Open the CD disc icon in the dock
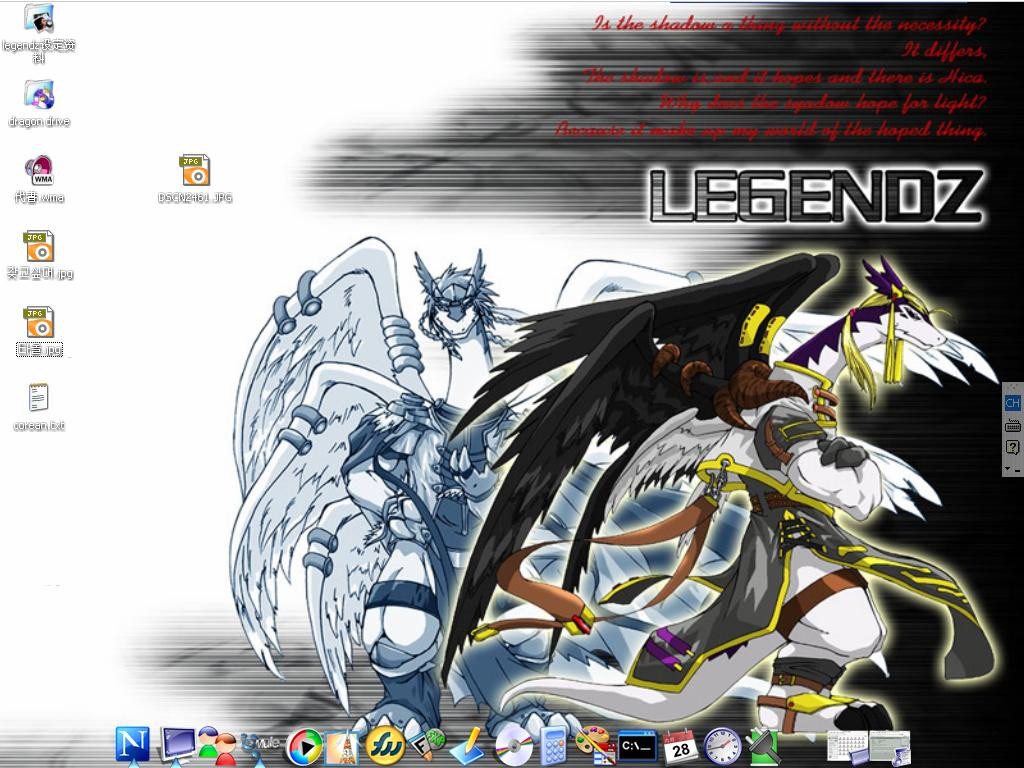1024x768 pixels. 513,746
